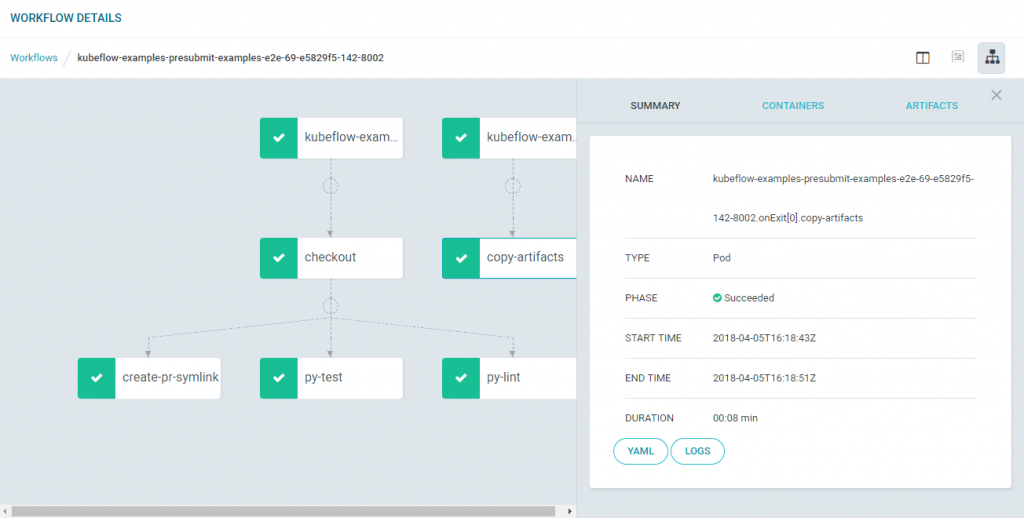Switch to the ARTIFACTS tab
The height and width of the screenshot is (518, 1024).
[x=931, y=105]
